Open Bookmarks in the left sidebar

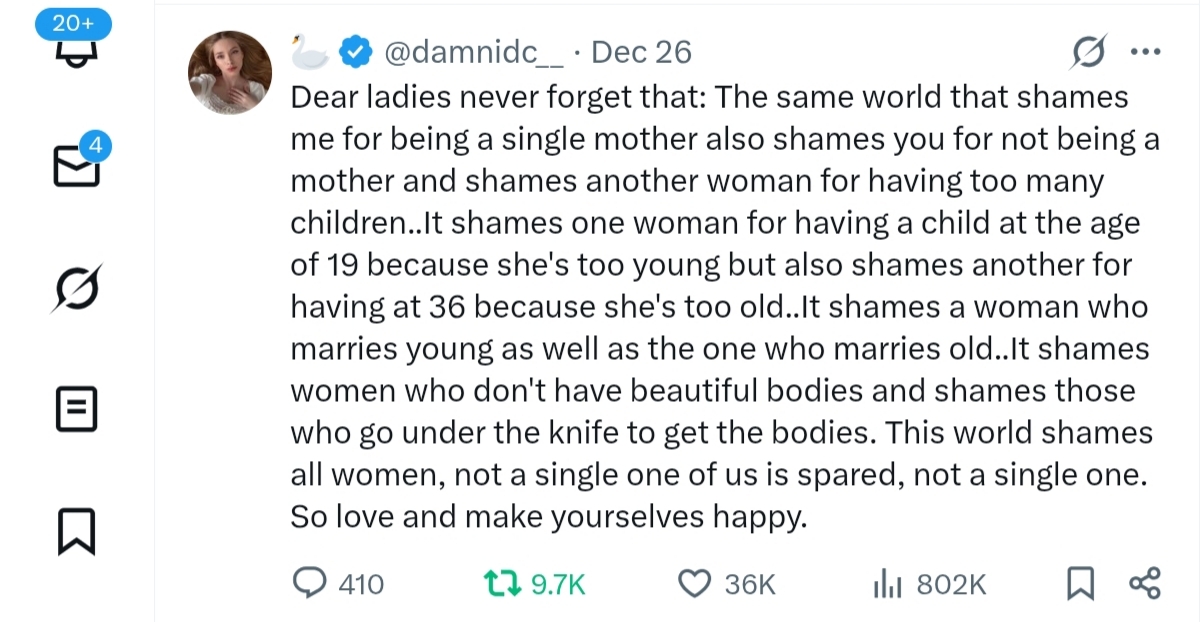(76, 531)
